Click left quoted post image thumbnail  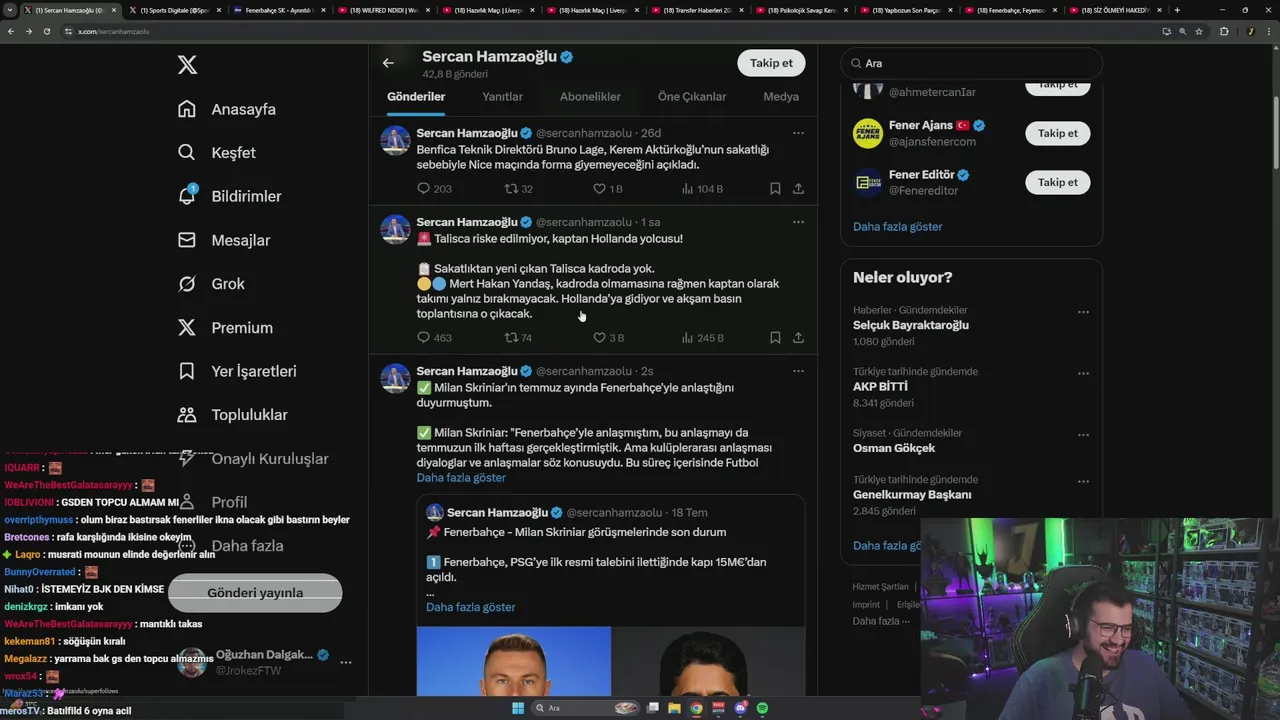[x=514, y=661]
